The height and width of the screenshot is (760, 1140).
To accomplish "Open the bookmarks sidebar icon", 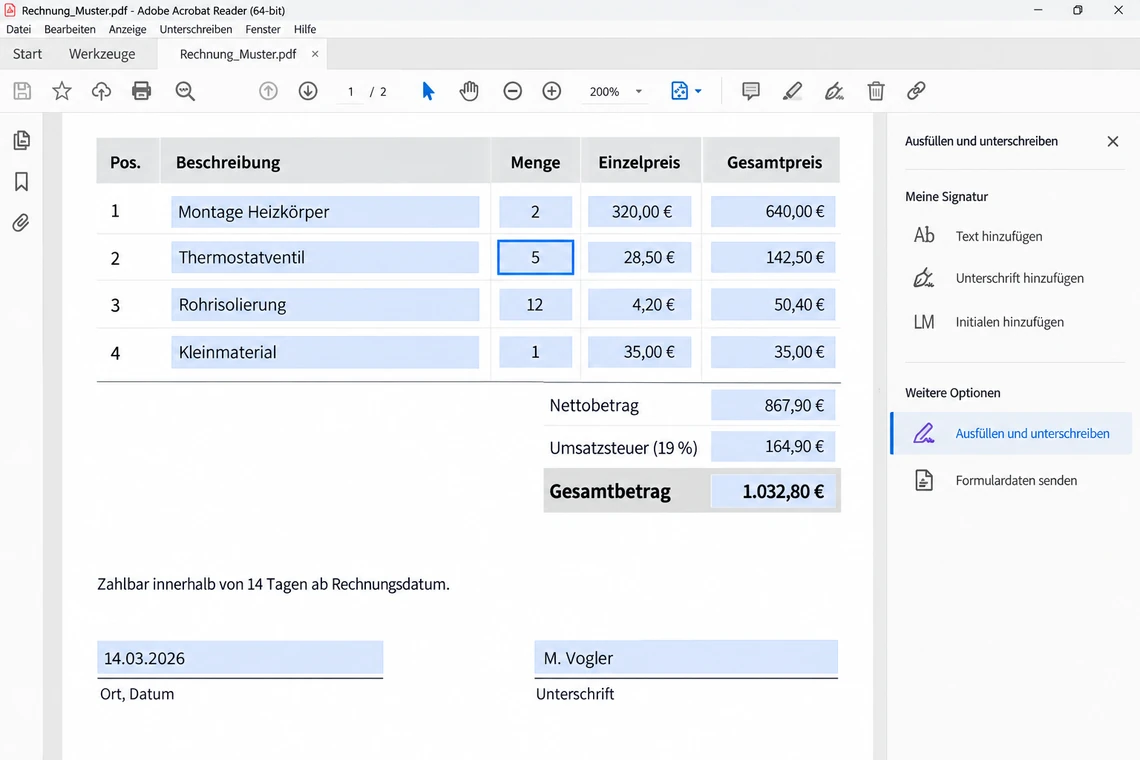I will [x=22, y=182].
